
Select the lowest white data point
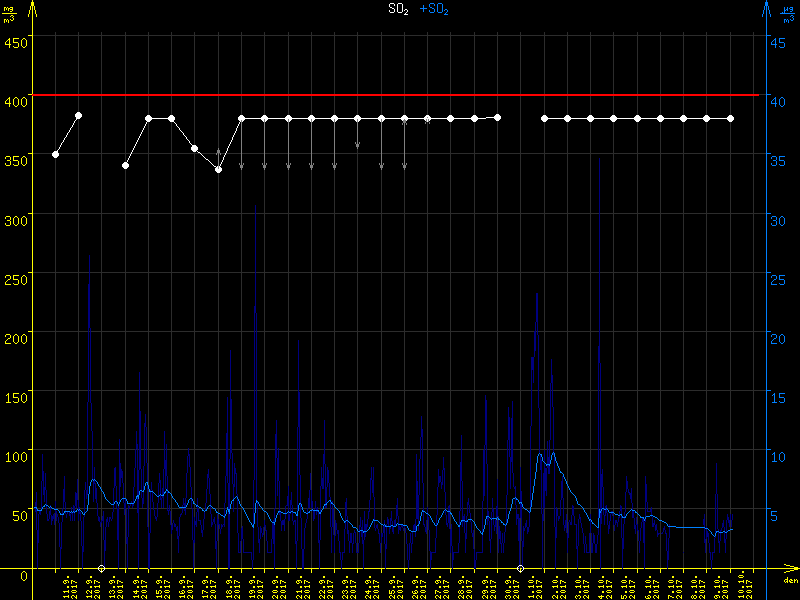[x=218, y=170]
